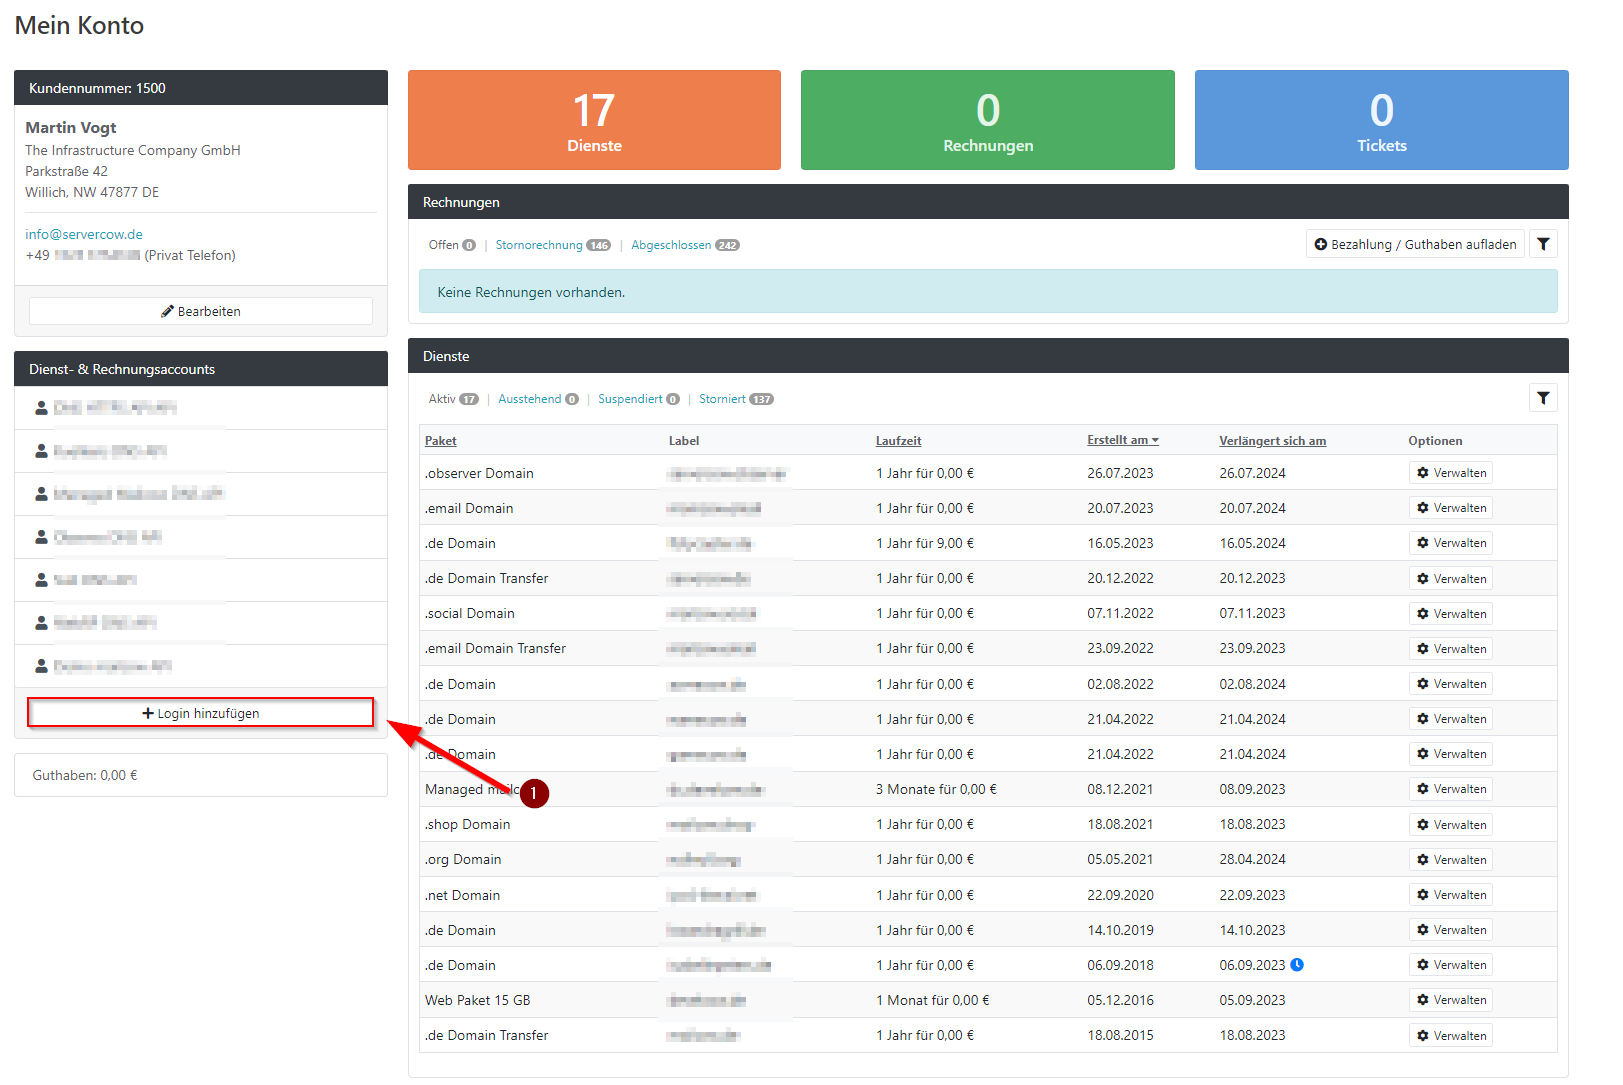This screenshot has height=1085, width=1623.
Task: Open the Rechnungen filter funnel icon
Action: pyautogui.click(x=1544, y=244)
